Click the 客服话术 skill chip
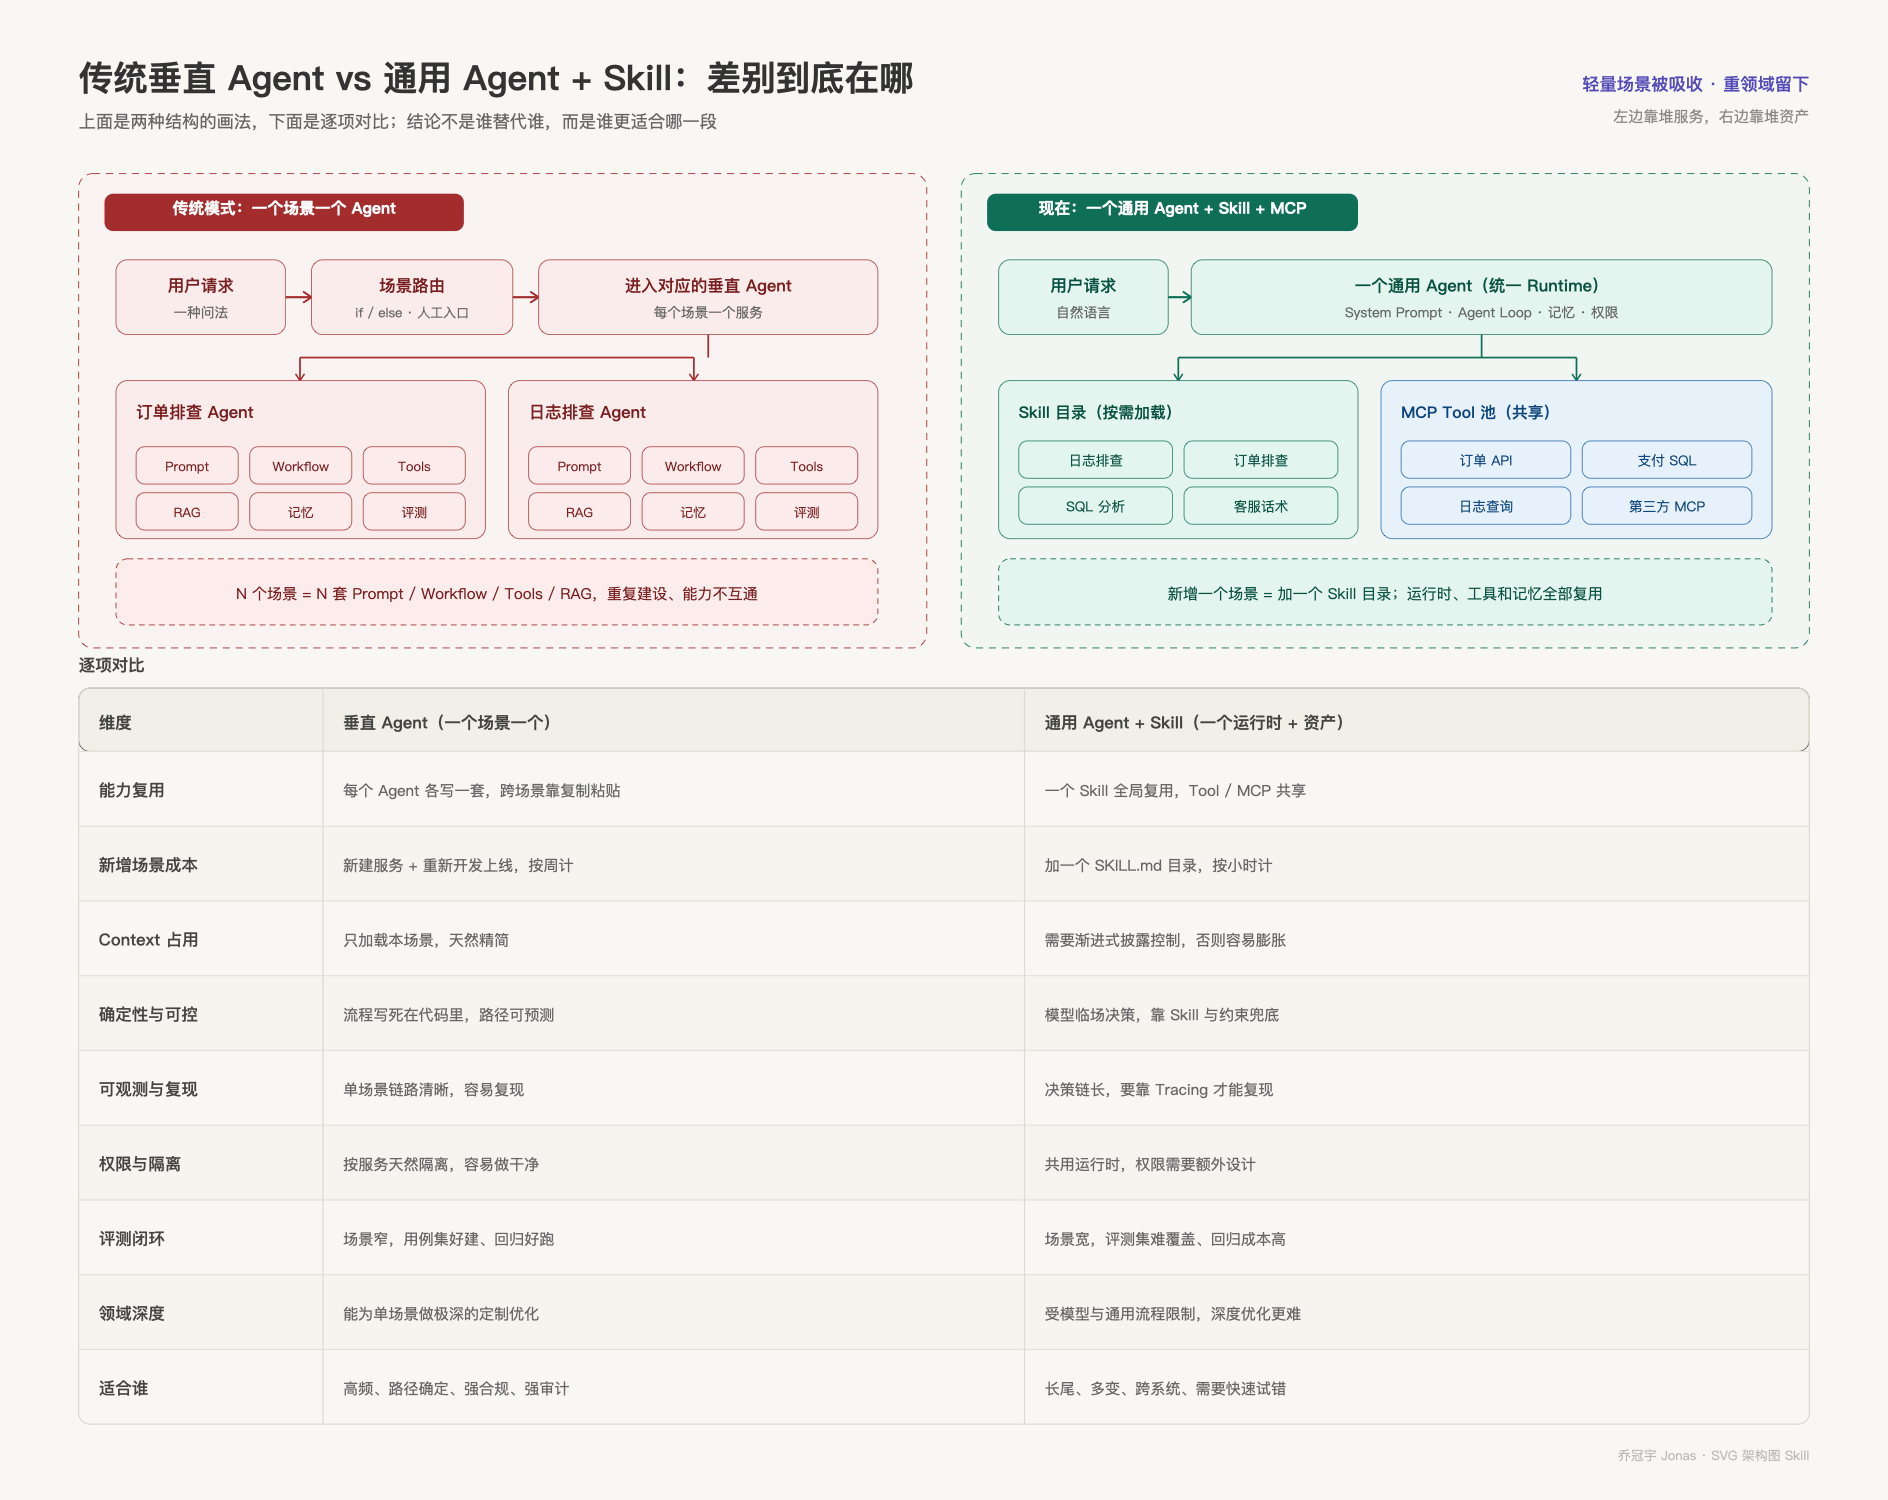 [1261, 506]
